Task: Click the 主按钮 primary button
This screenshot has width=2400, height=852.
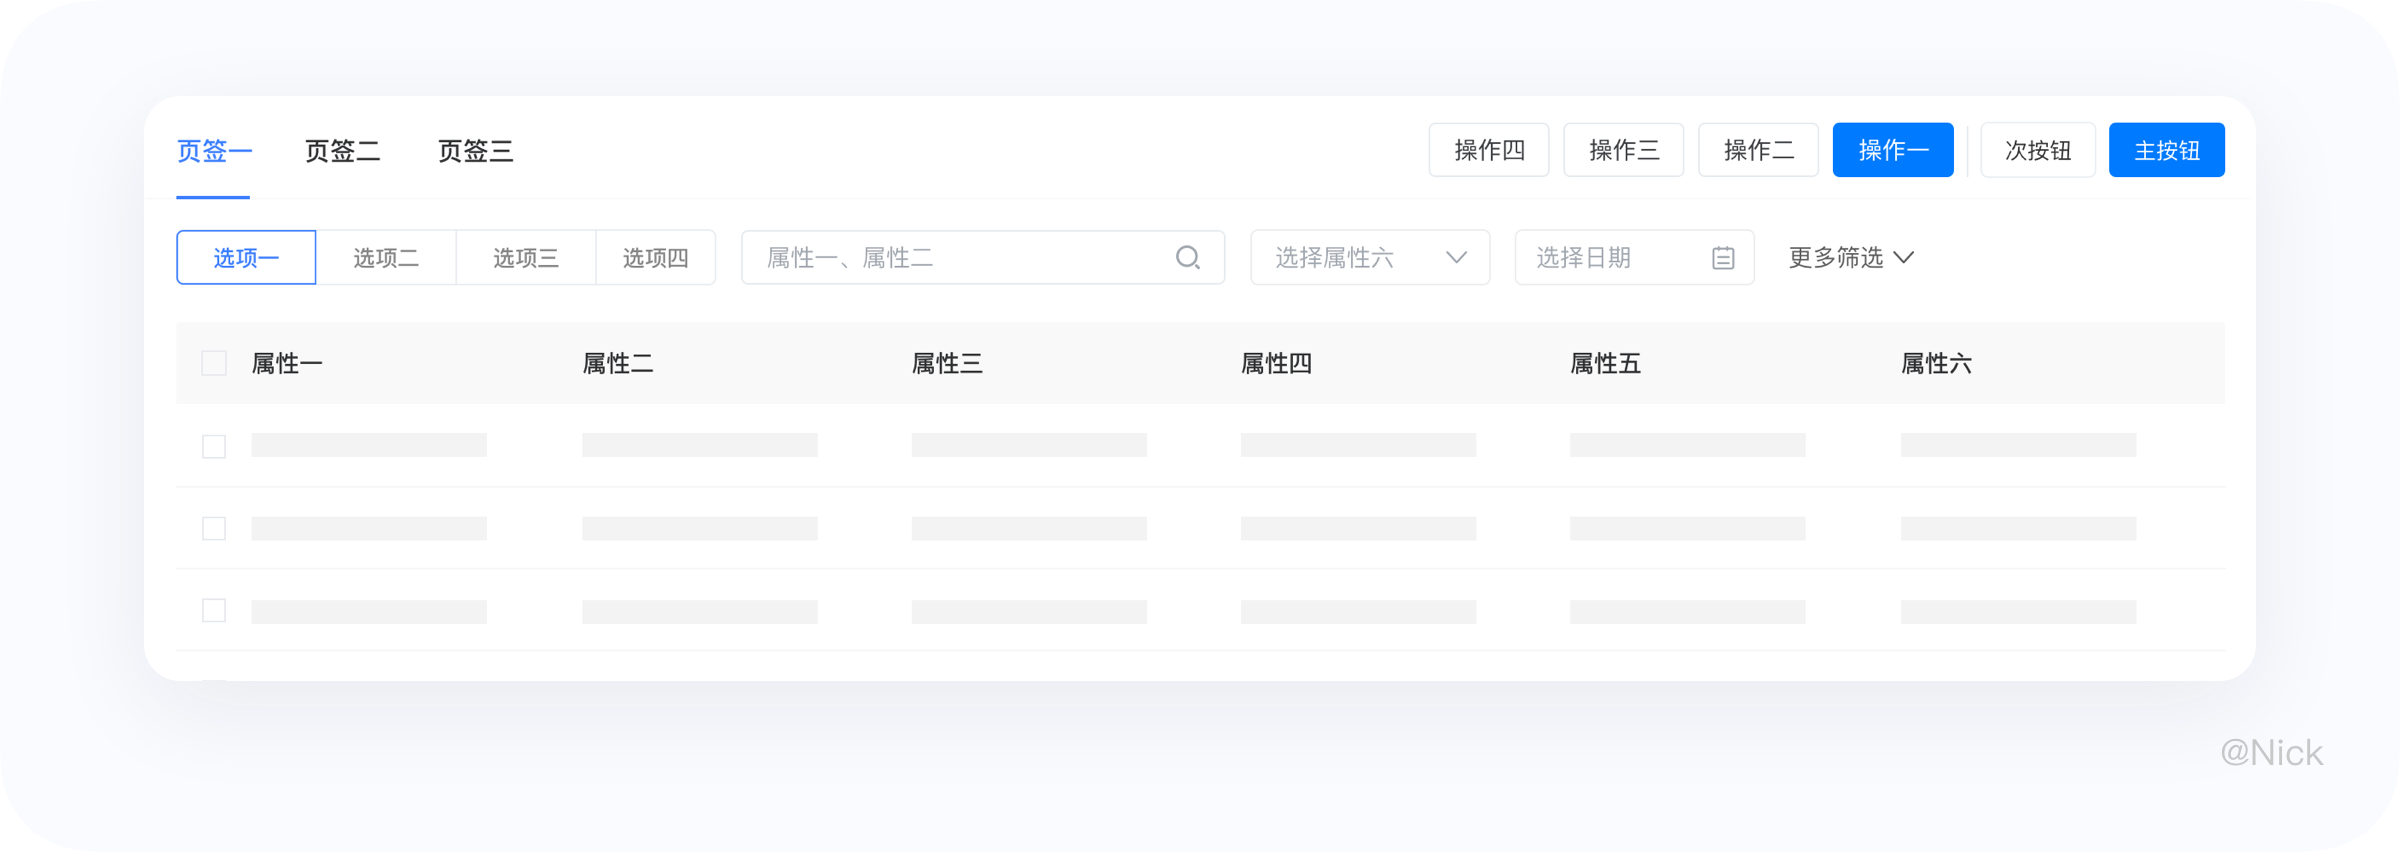Action: tap(2167, 150)
